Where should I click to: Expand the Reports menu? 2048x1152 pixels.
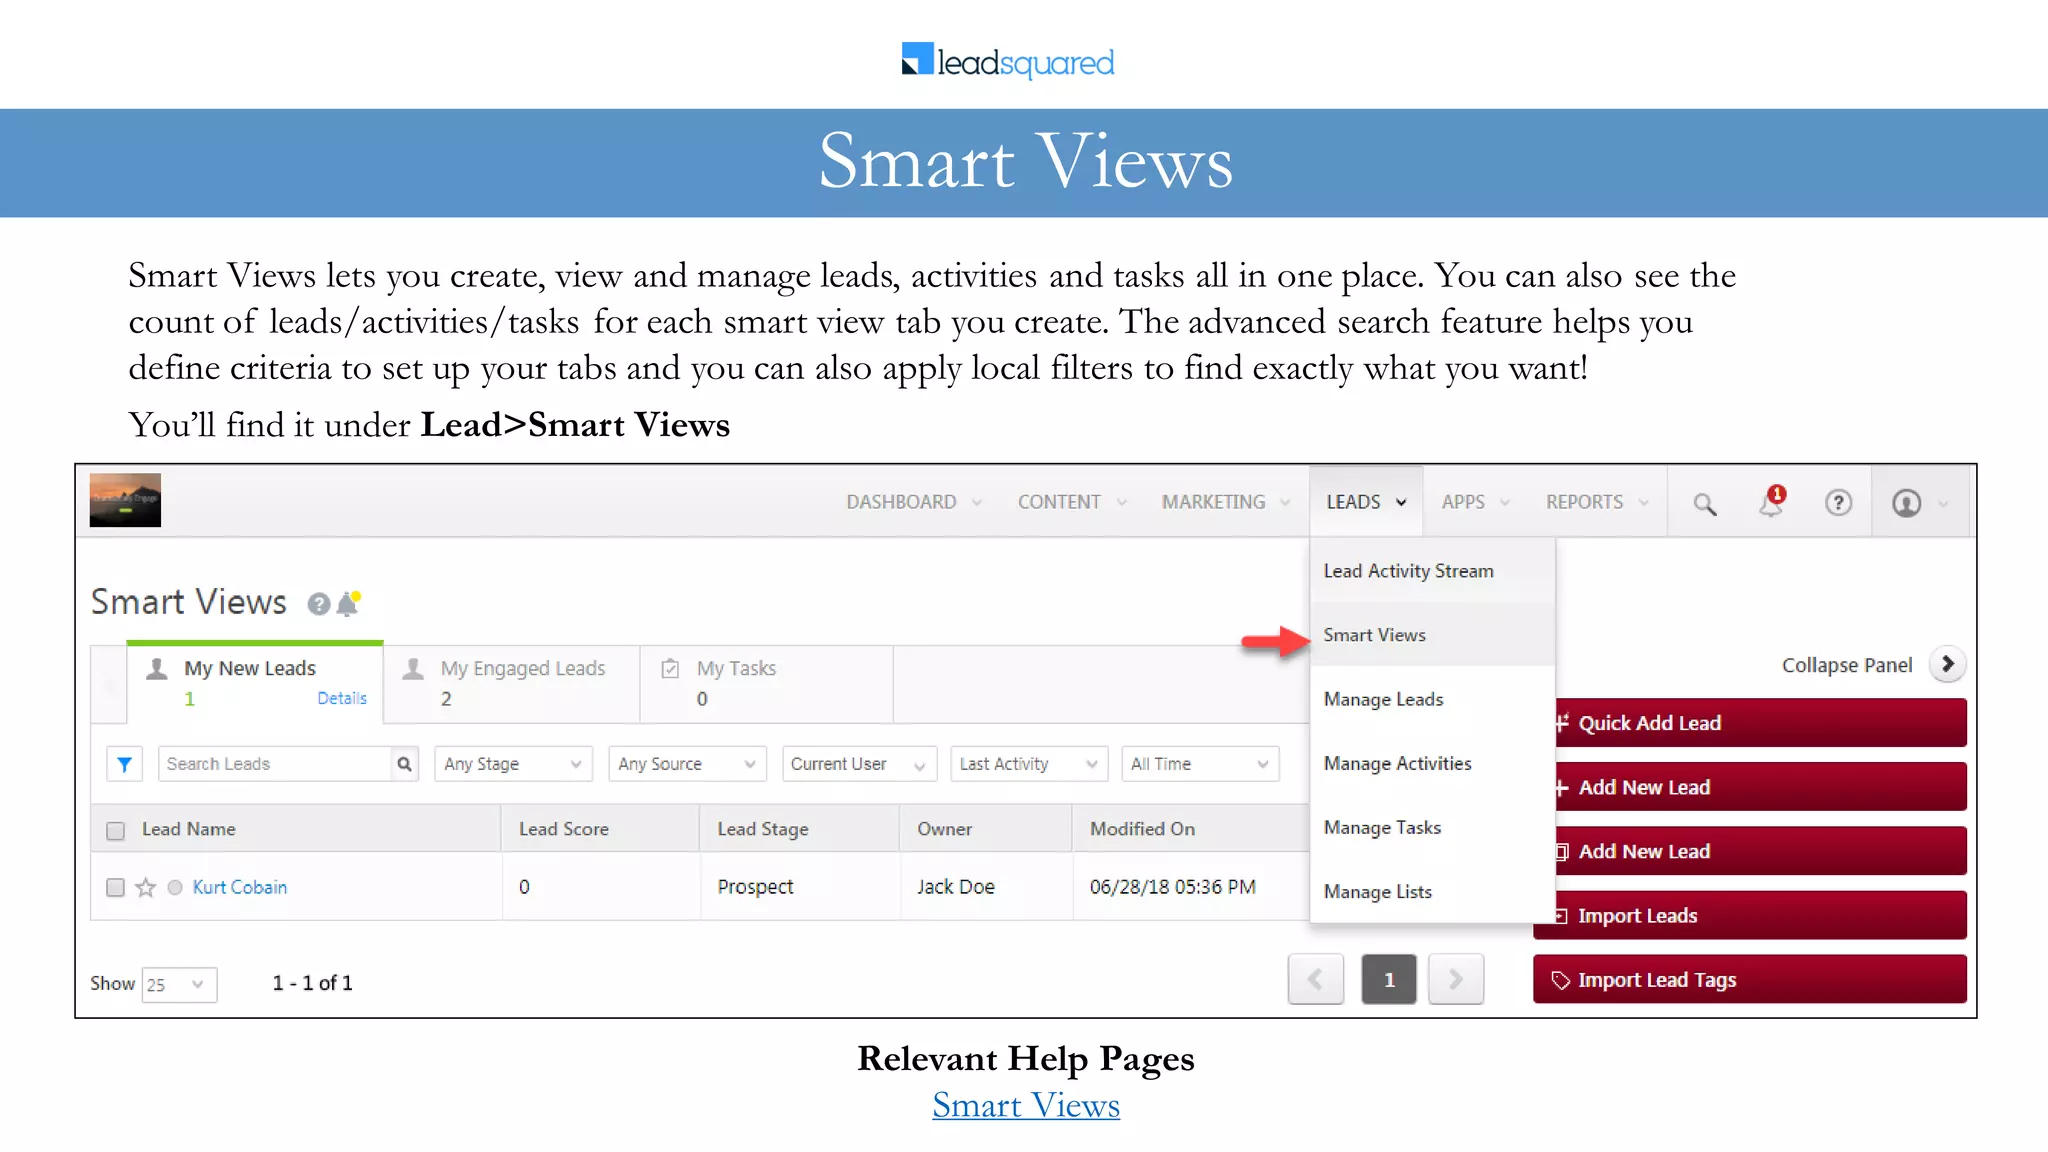tap(1597, 502)
